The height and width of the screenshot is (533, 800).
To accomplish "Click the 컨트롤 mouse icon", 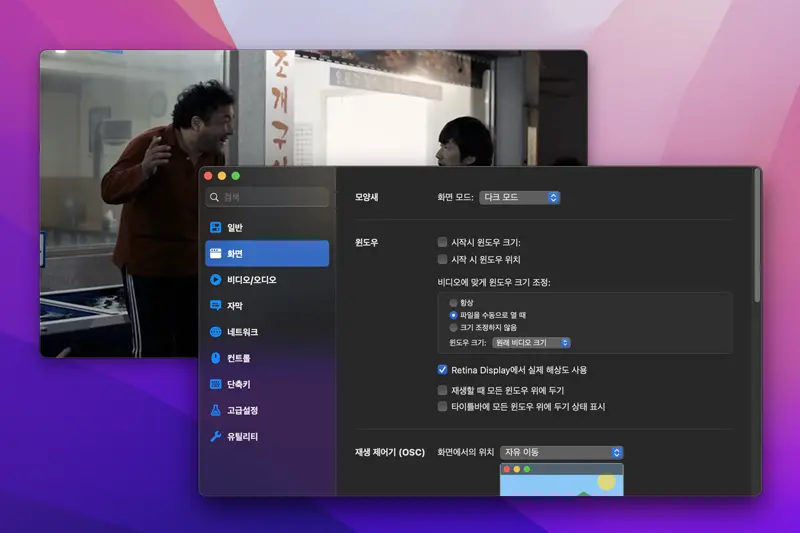I will coord(215,358).
